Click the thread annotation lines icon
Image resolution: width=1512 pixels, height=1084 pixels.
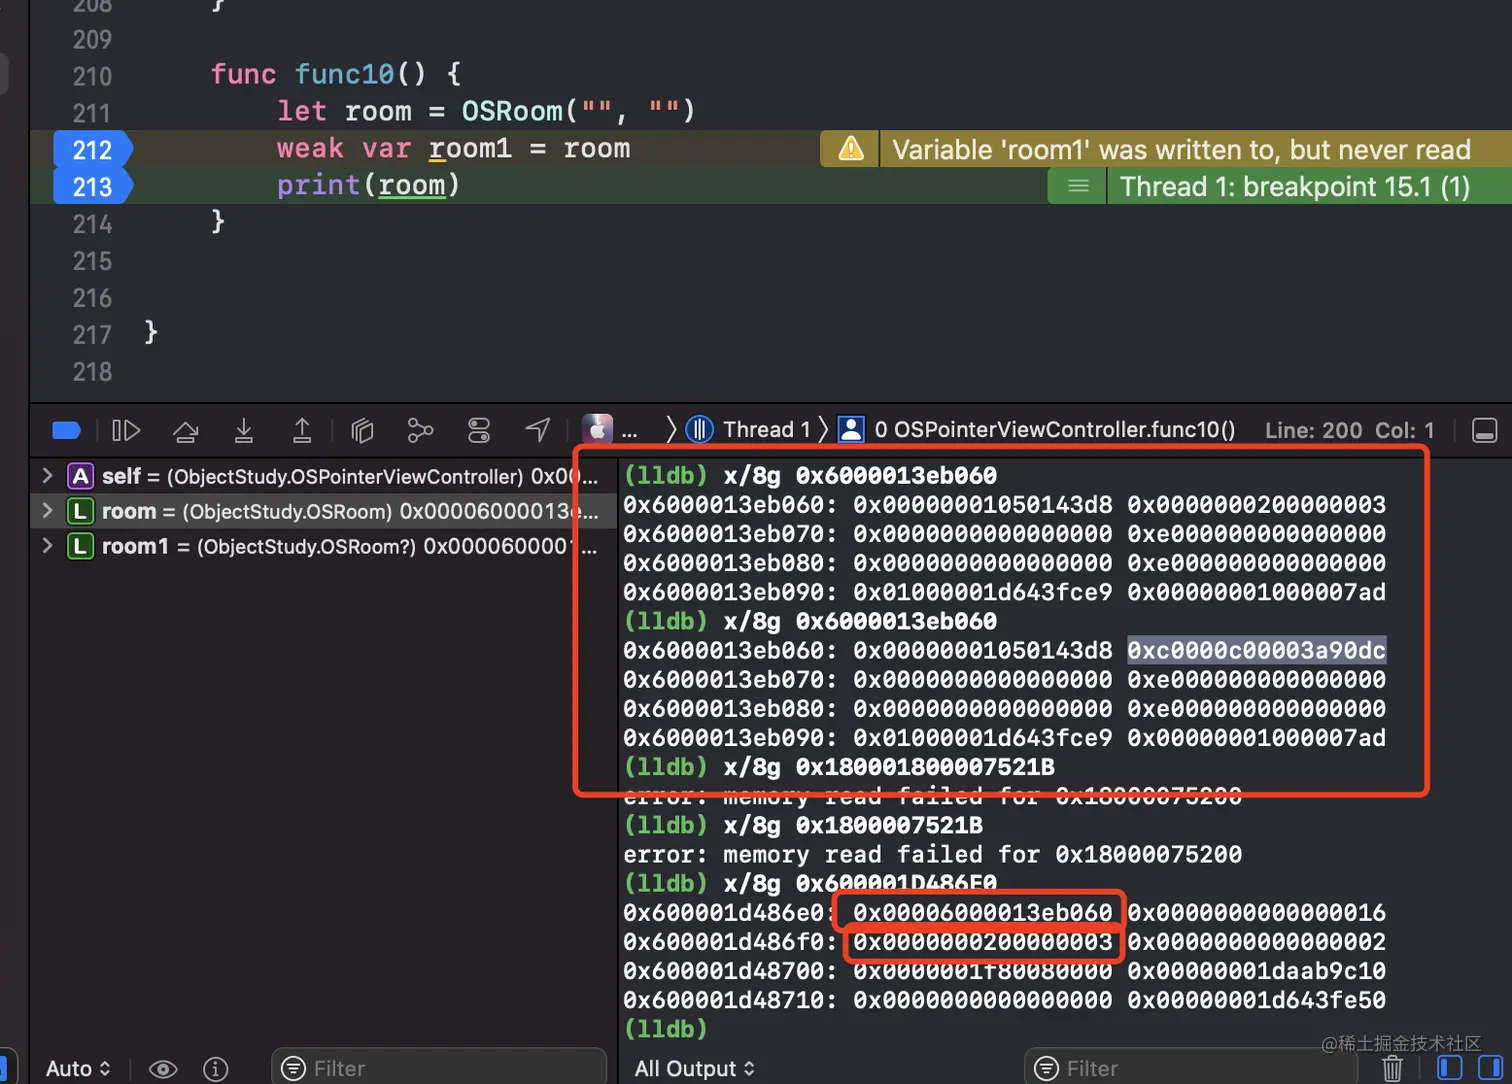click(1078, 187)
